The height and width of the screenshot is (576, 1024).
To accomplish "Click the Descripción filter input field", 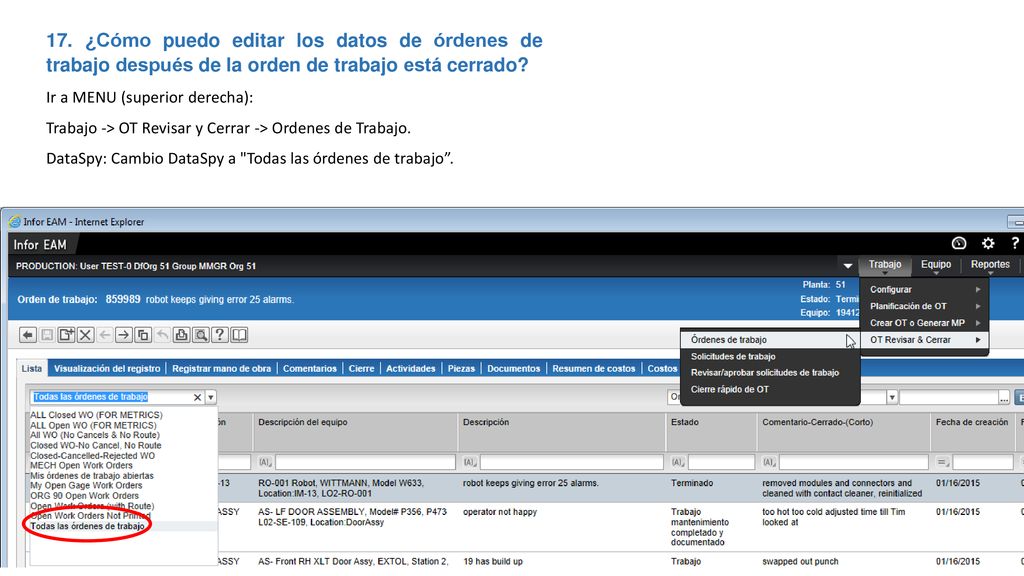I will pos(571,462).
